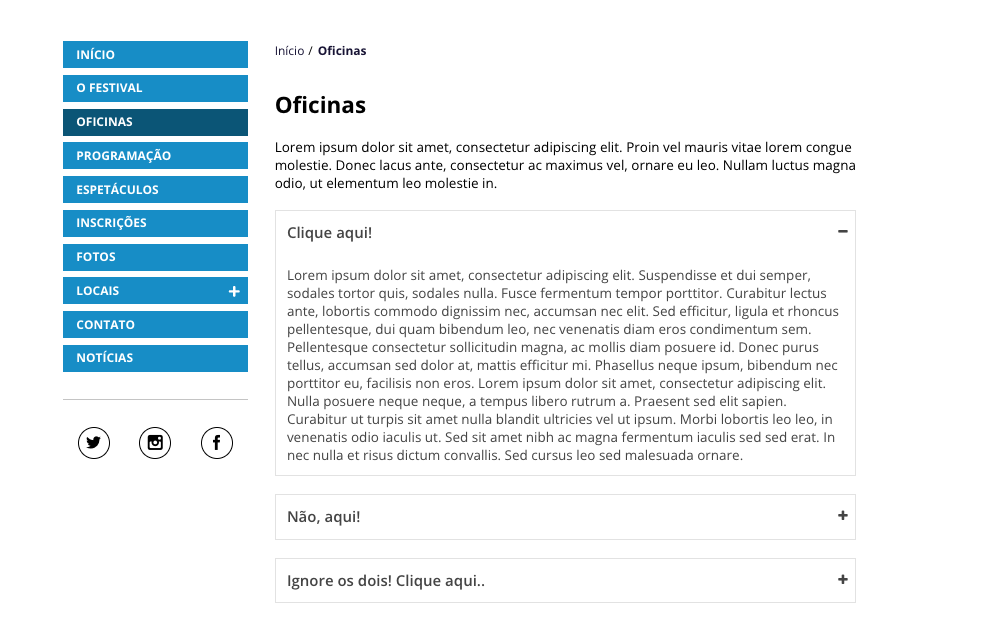Screen dimensions: 988x634
Task: Expand Locais submenu with plus icon
Action: point(234,291)
